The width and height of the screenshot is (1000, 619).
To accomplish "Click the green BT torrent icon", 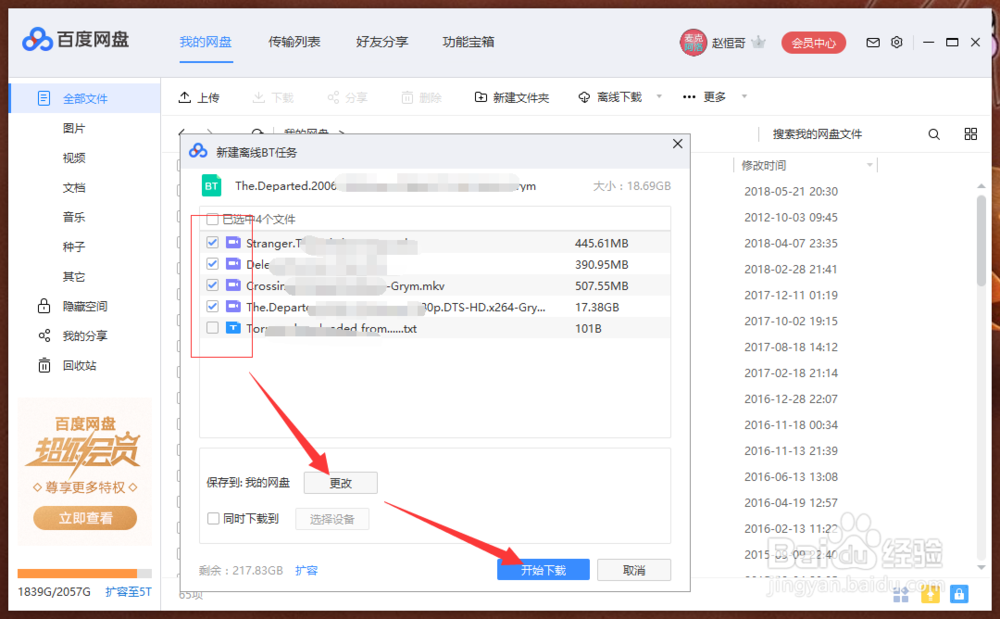I will coord(212,186).
